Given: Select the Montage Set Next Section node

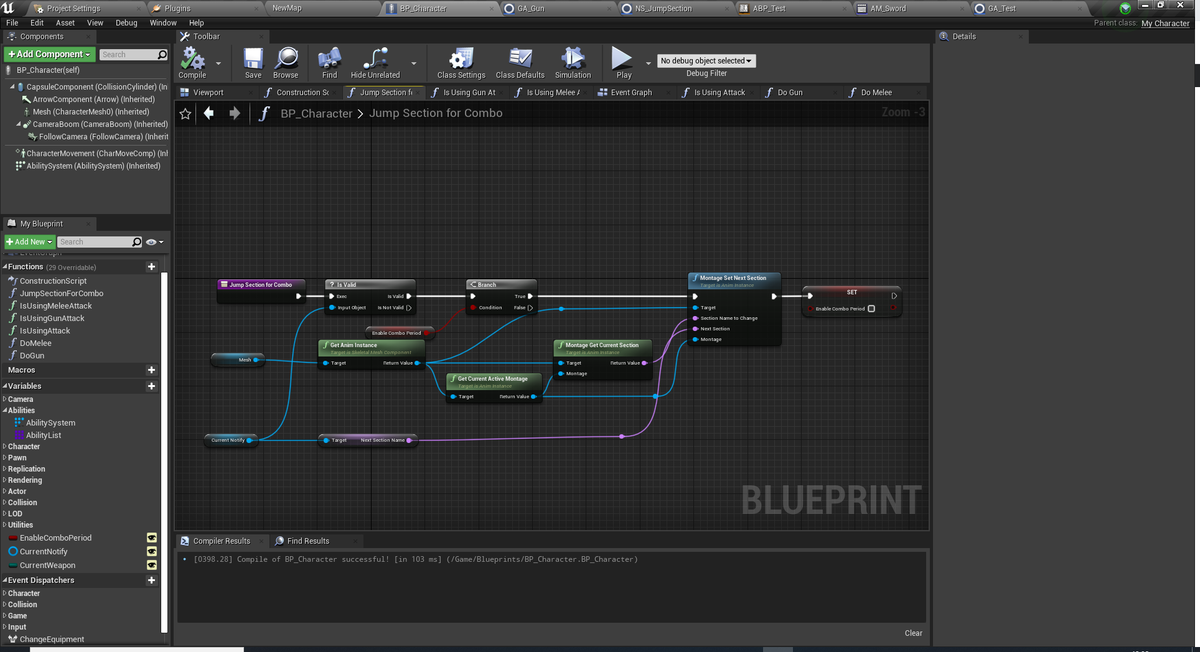Looking at the screenshot, I should 734,309.
